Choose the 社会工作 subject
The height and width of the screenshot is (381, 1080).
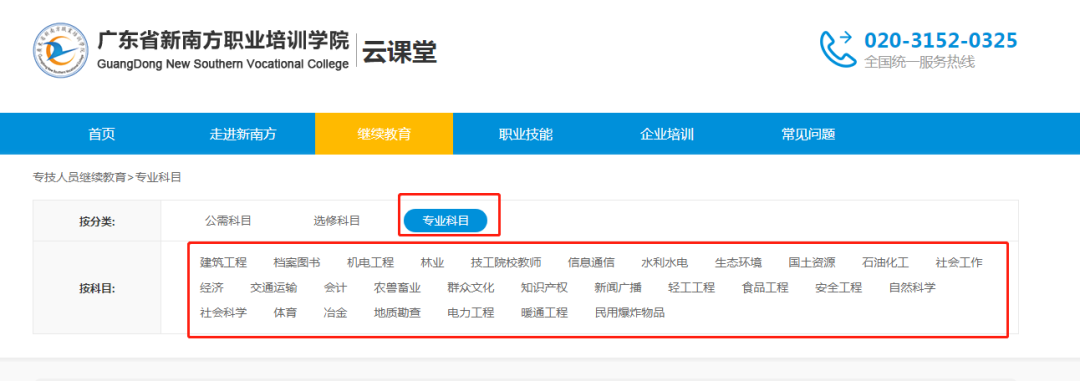(x=959, y=262)
